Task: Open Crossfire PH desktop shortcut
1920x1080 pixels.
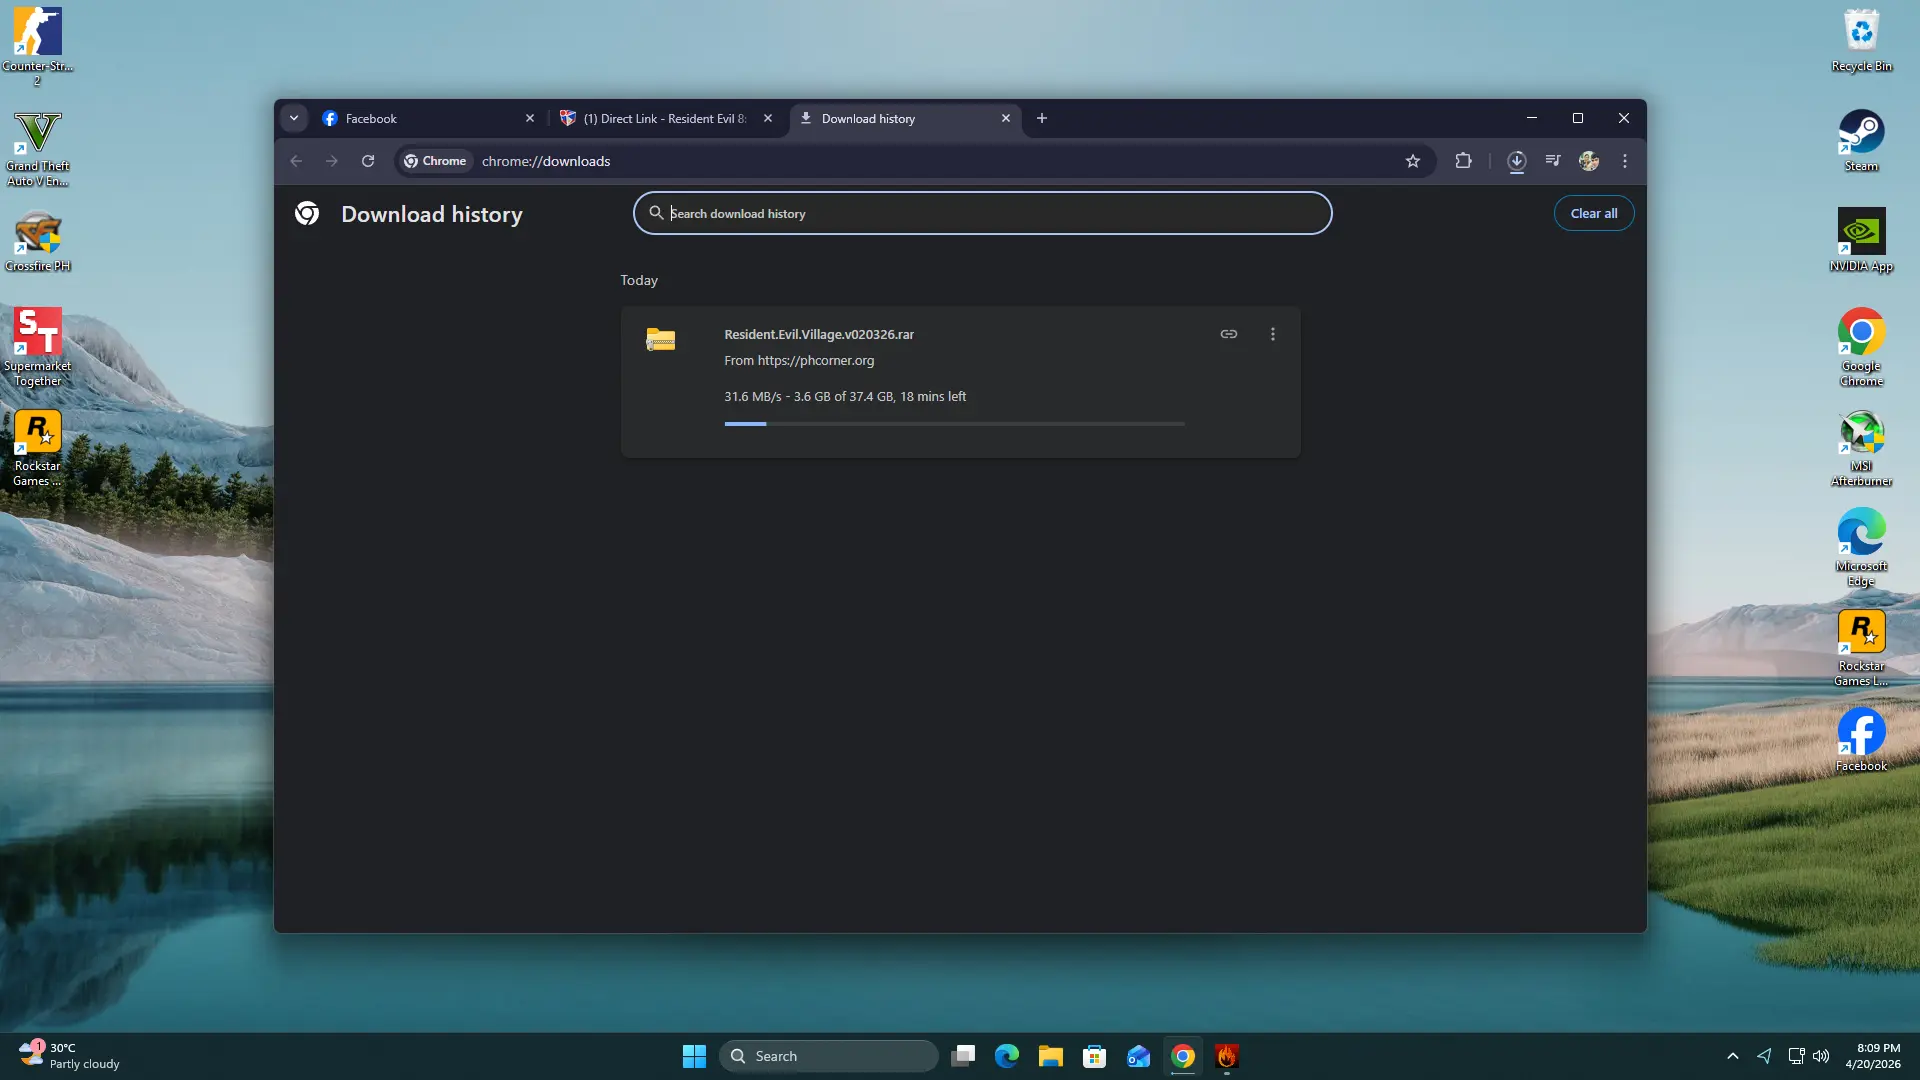Action: 37,241
